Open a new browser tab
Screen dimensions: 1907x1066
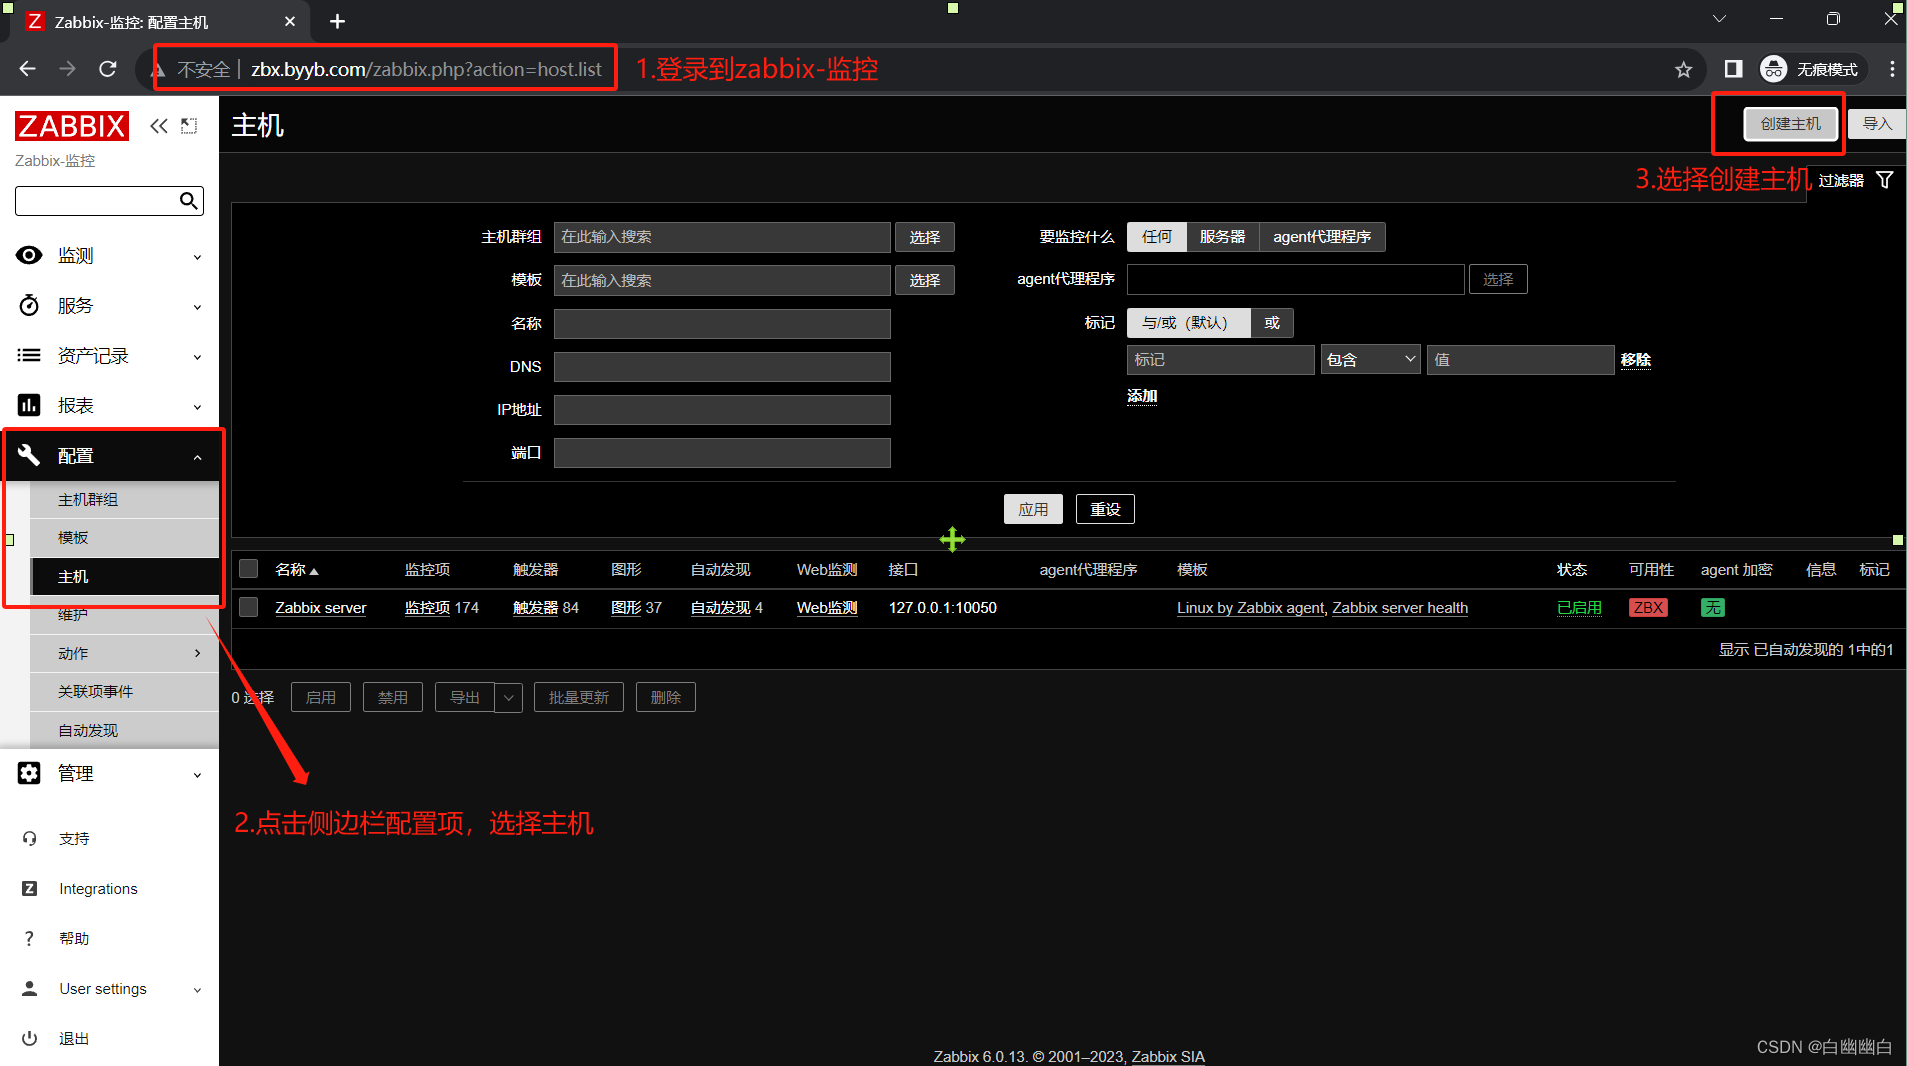(x=337, y=21)
